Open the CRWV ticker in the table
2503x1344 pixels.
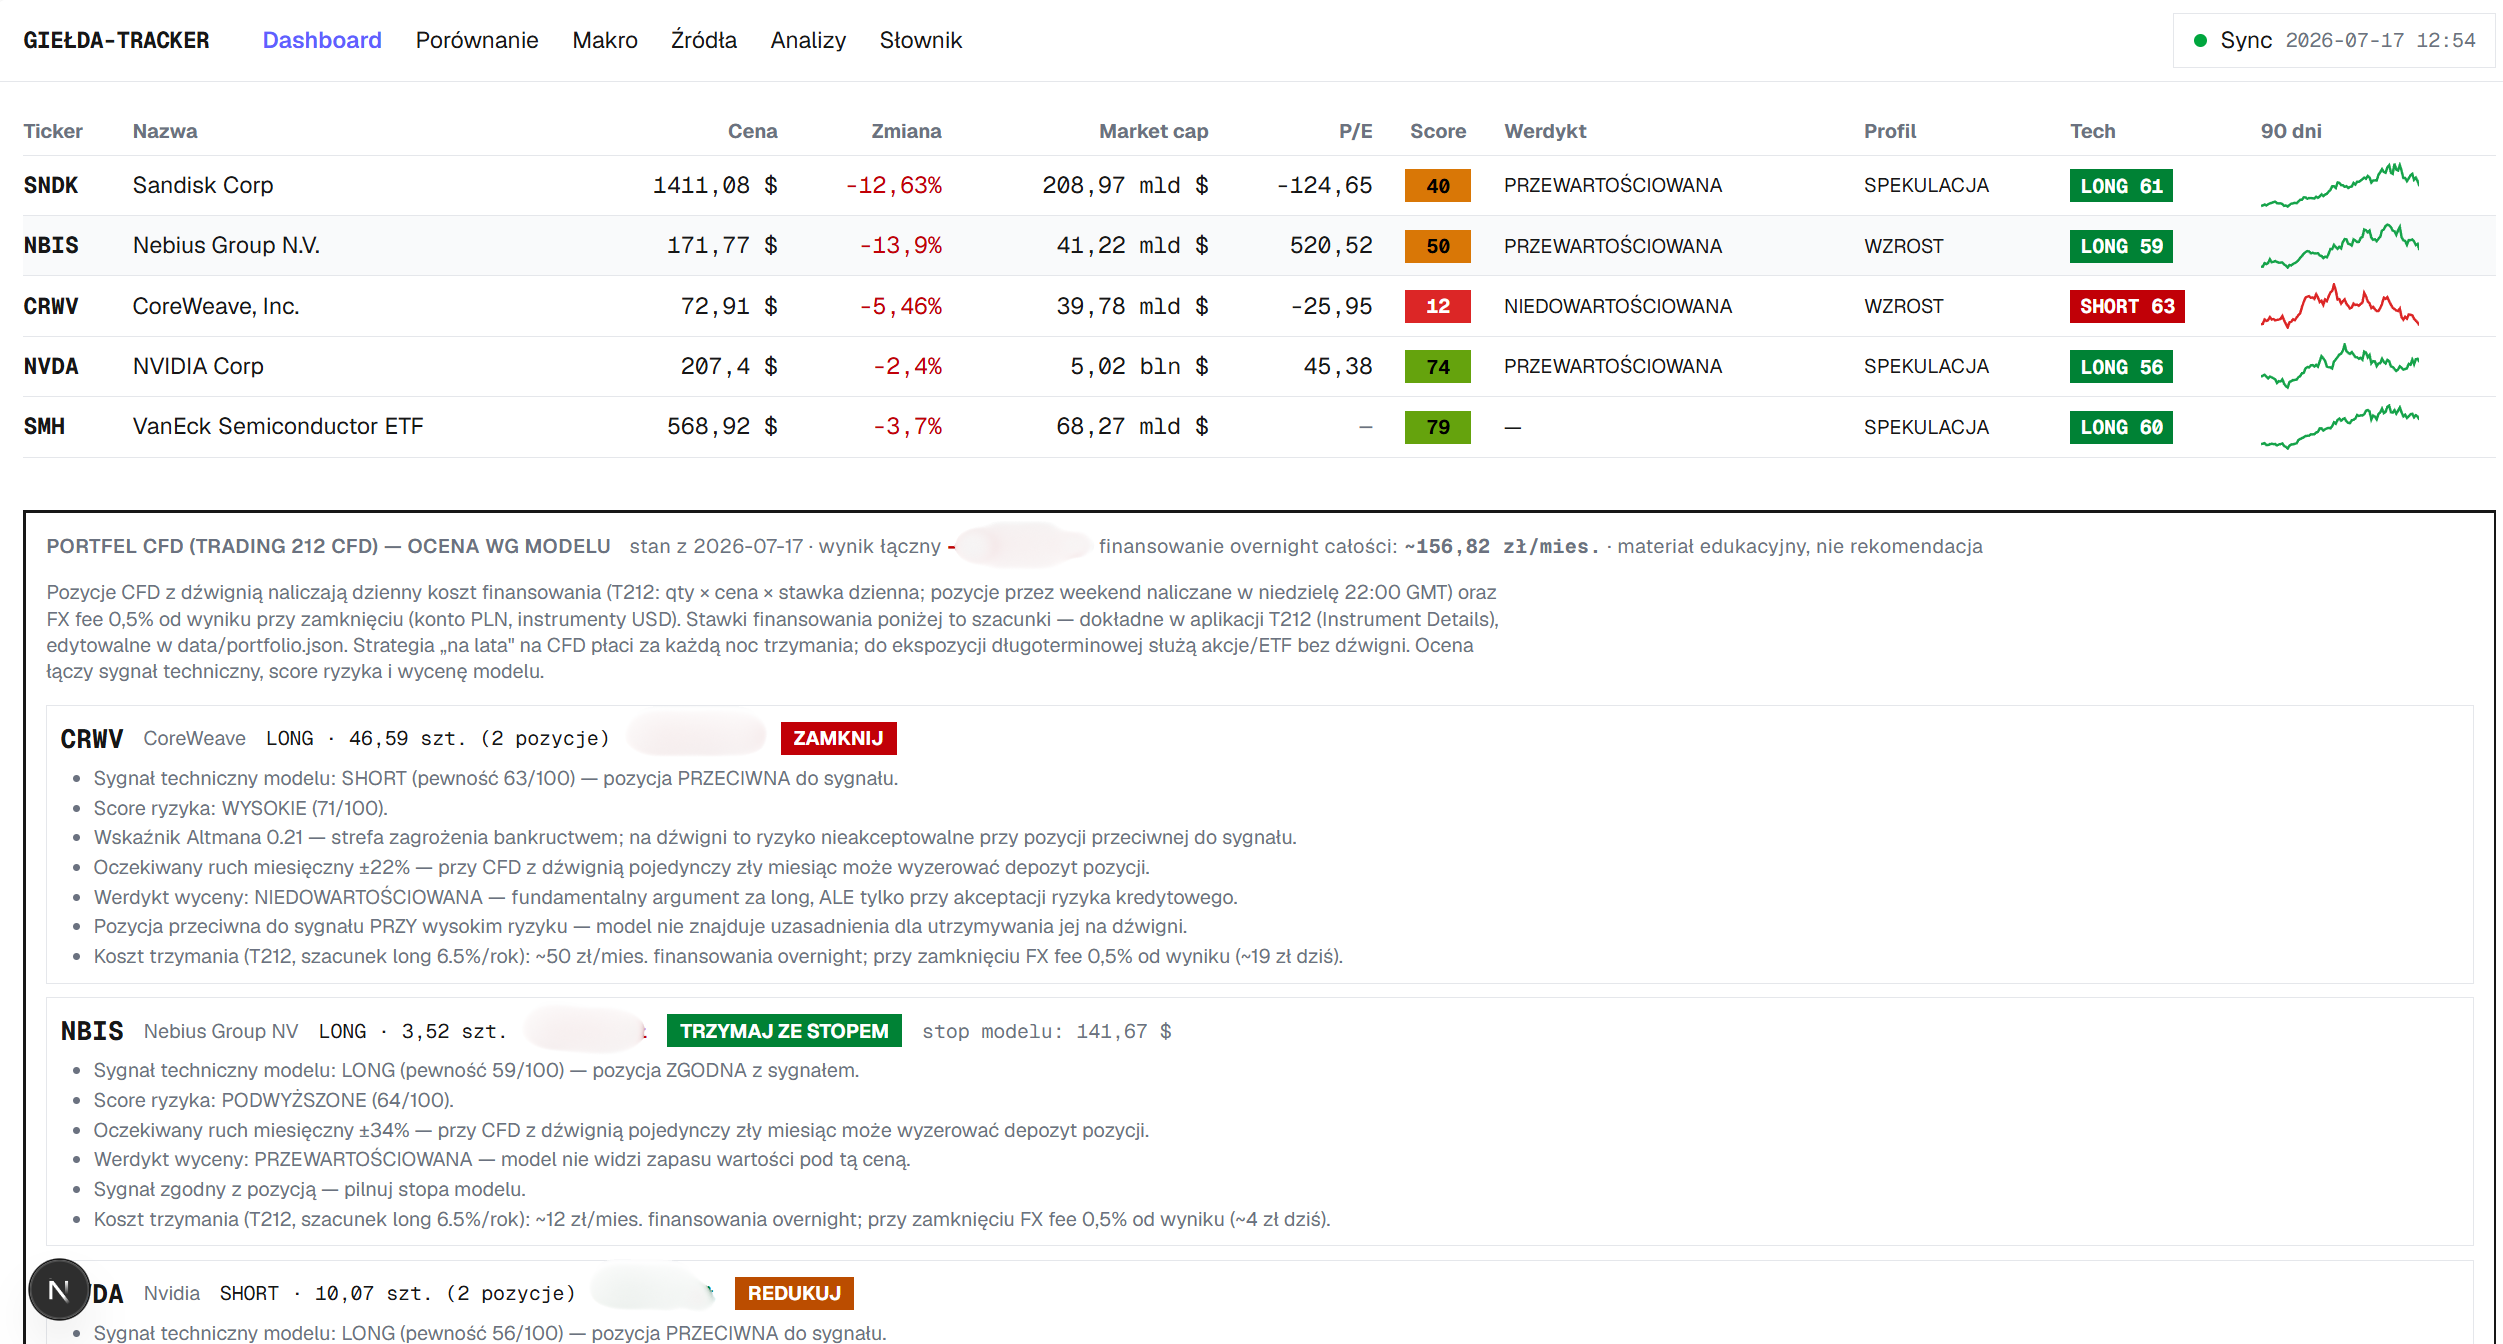tap(51, 306)
